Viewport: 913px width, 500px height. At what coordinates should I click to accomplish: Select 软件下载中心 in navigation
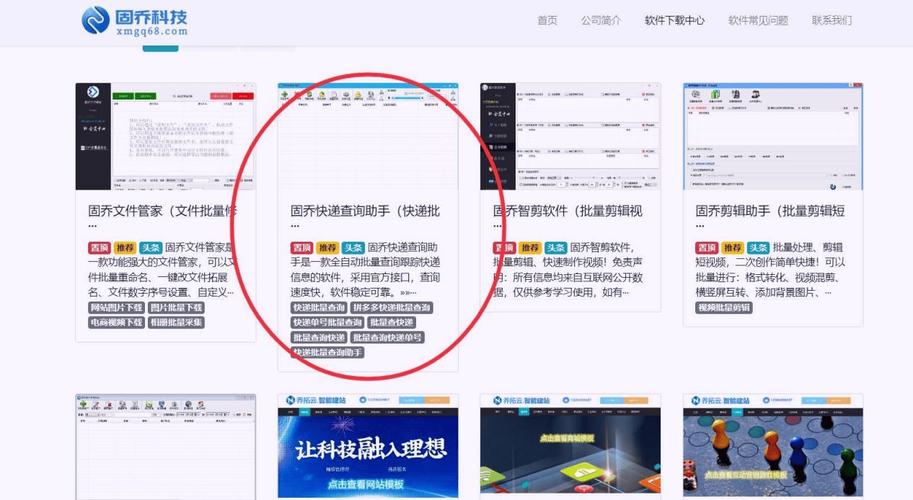pyautogui.click(x=674, y=20)
